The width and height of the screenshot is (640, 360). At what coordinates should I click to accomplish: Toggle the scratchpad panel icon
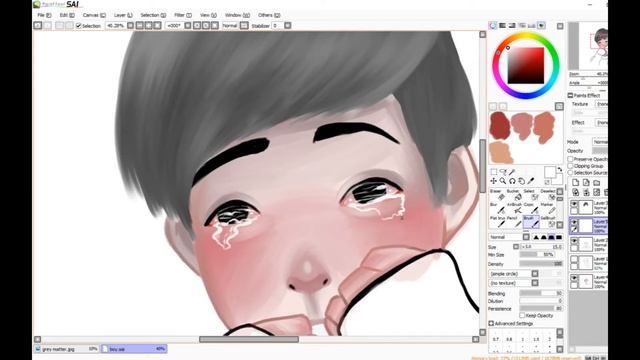click(x=542, y=25)
